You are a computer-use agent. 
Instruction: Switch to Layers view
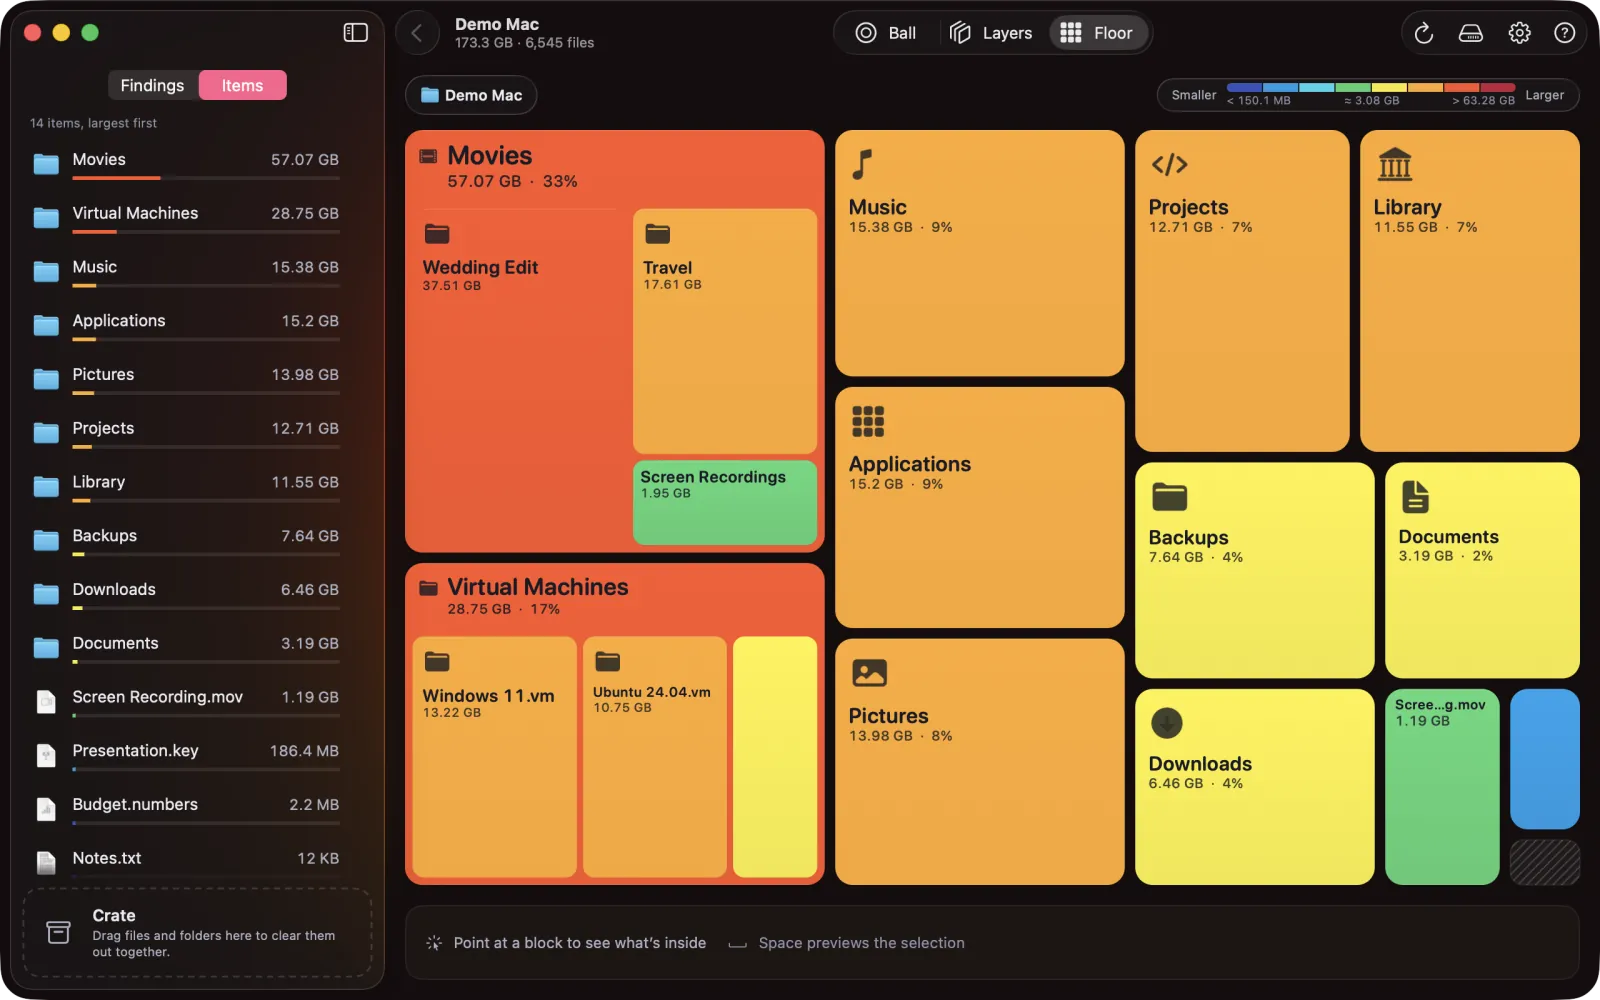(990, 33)
